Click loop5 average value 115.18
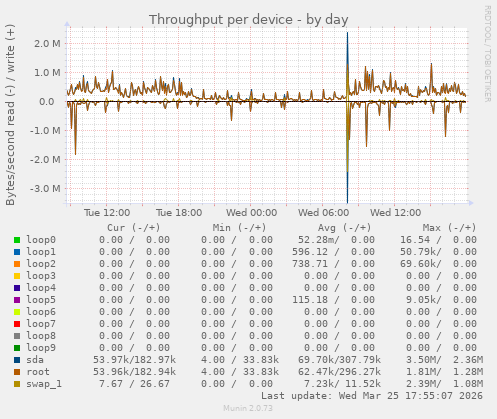This screenshot has height=419, width=497. coord(310,300)
